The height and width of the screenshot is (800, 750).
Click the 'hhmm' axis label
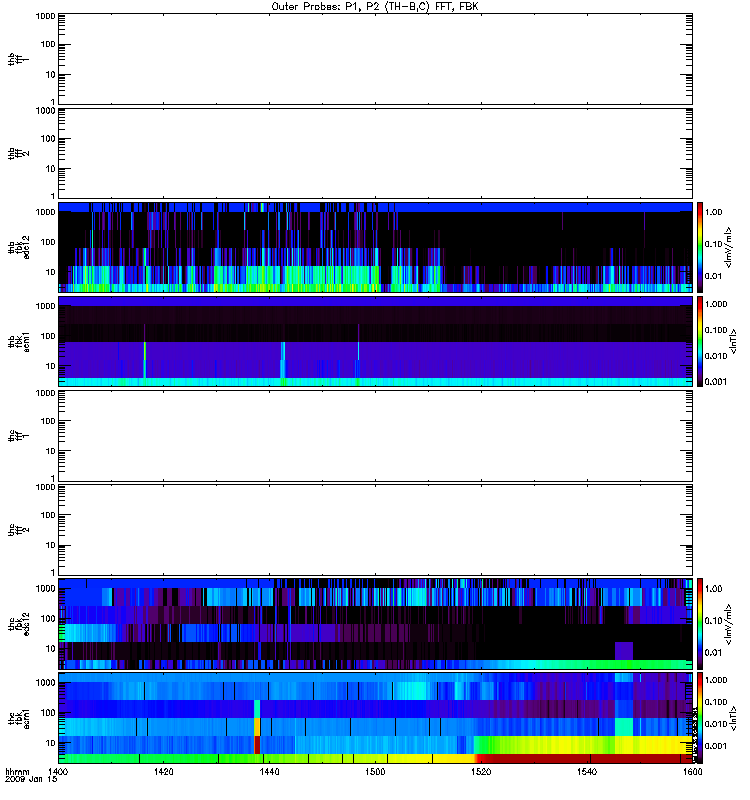click(17, 772)
